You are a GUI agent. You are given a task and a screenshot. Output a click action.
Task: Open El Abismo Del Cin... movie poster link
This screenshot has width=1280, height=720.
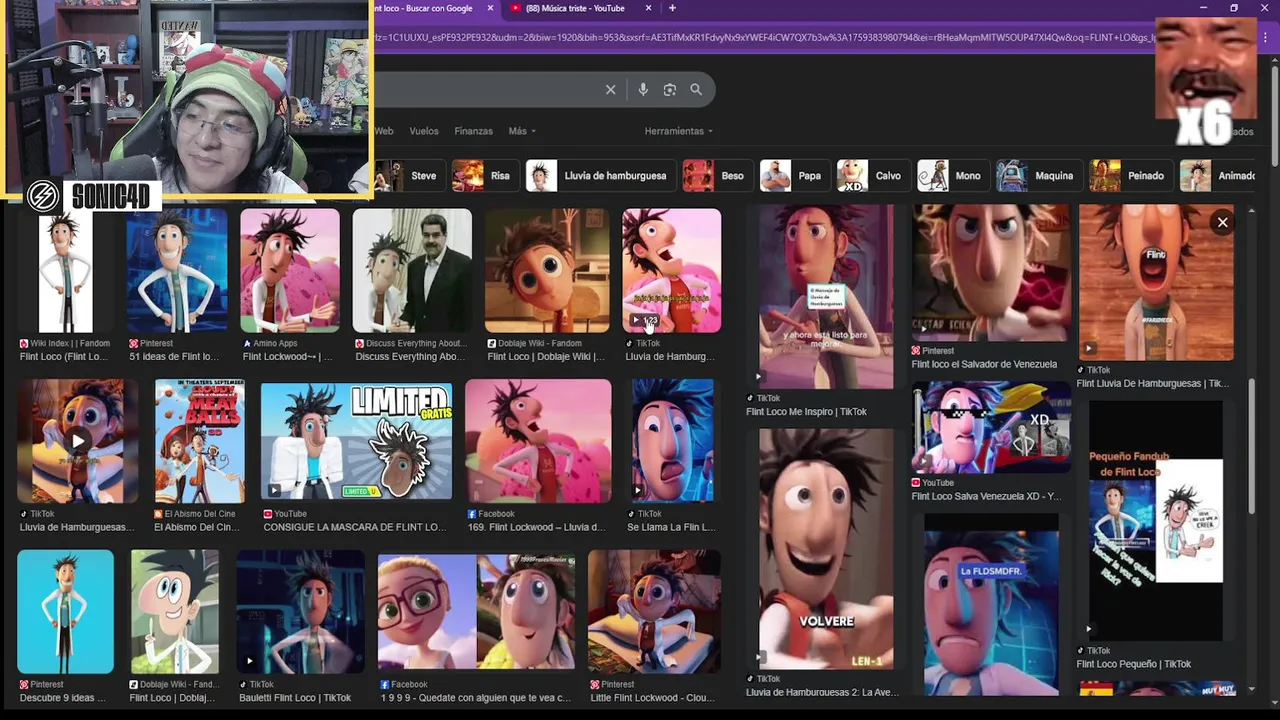pyautogui.click(x=196, y=528)
